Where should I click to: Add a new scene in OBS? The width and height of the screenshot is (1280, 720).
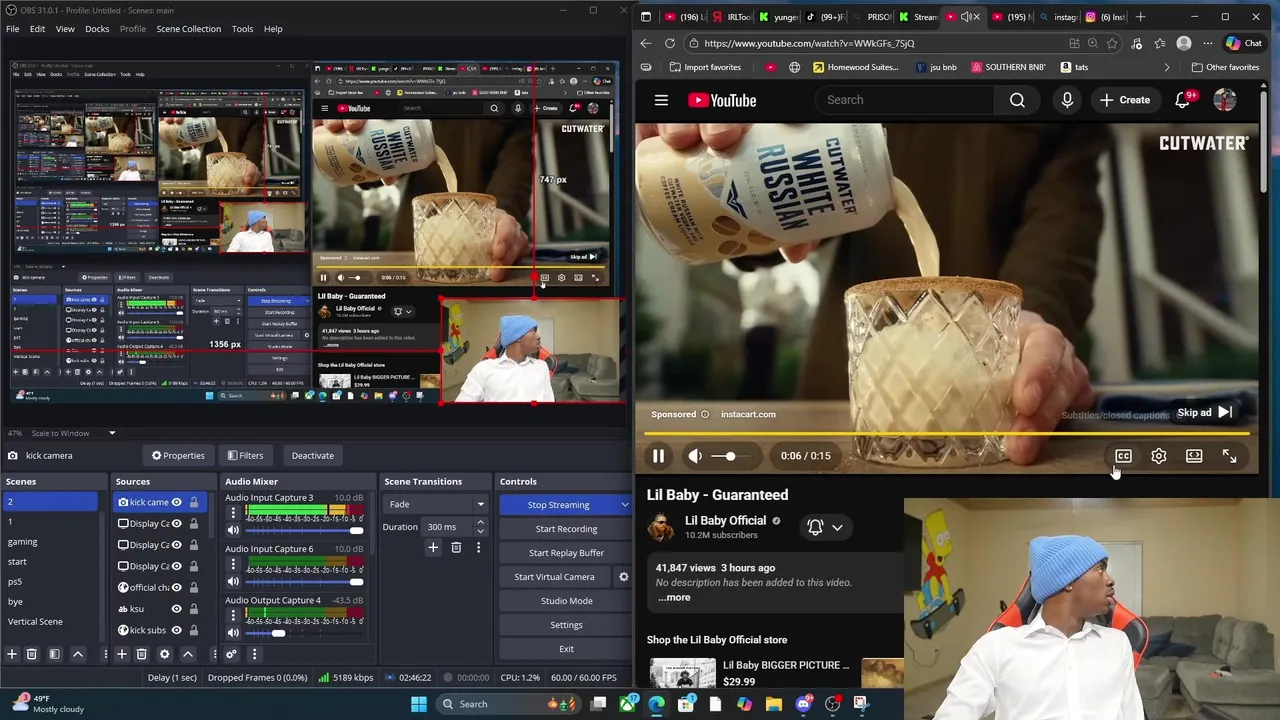pyautogui.click(x=12, y=654)
